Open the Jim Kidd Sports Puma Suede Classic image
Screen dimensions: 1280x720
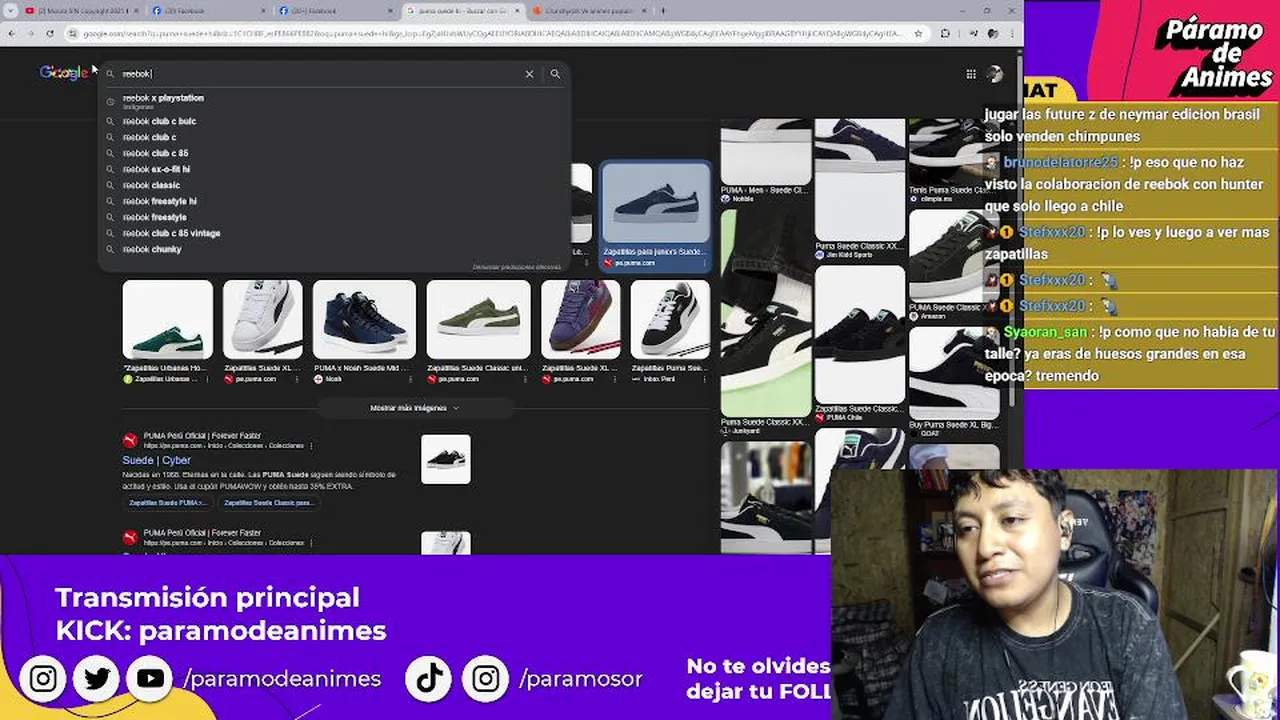coord(859,180)
